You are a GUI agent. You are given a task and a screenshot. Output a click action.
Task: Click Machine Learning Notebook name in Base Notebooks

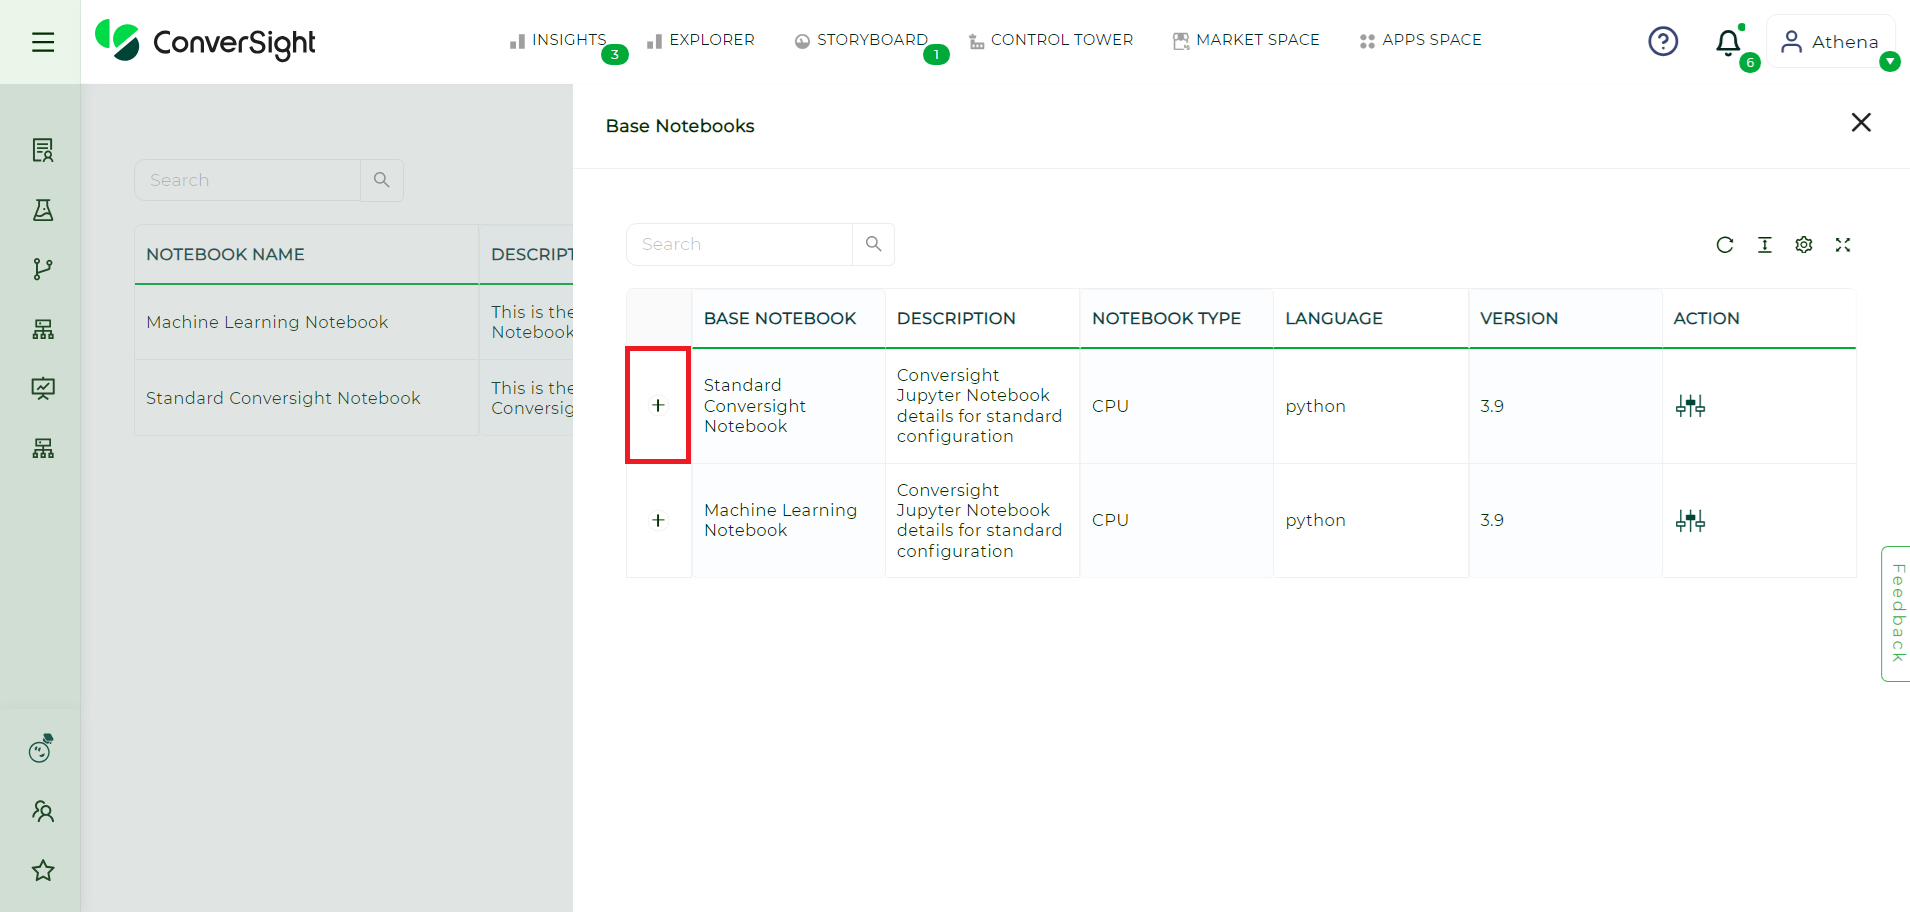pyautogui.click(x=780, y=520)
